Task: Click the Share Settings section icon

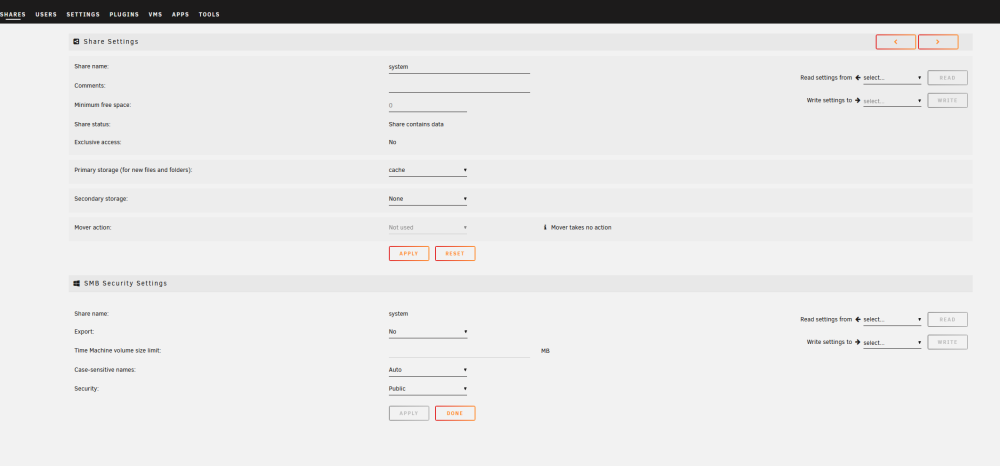Action: [77, 41]
